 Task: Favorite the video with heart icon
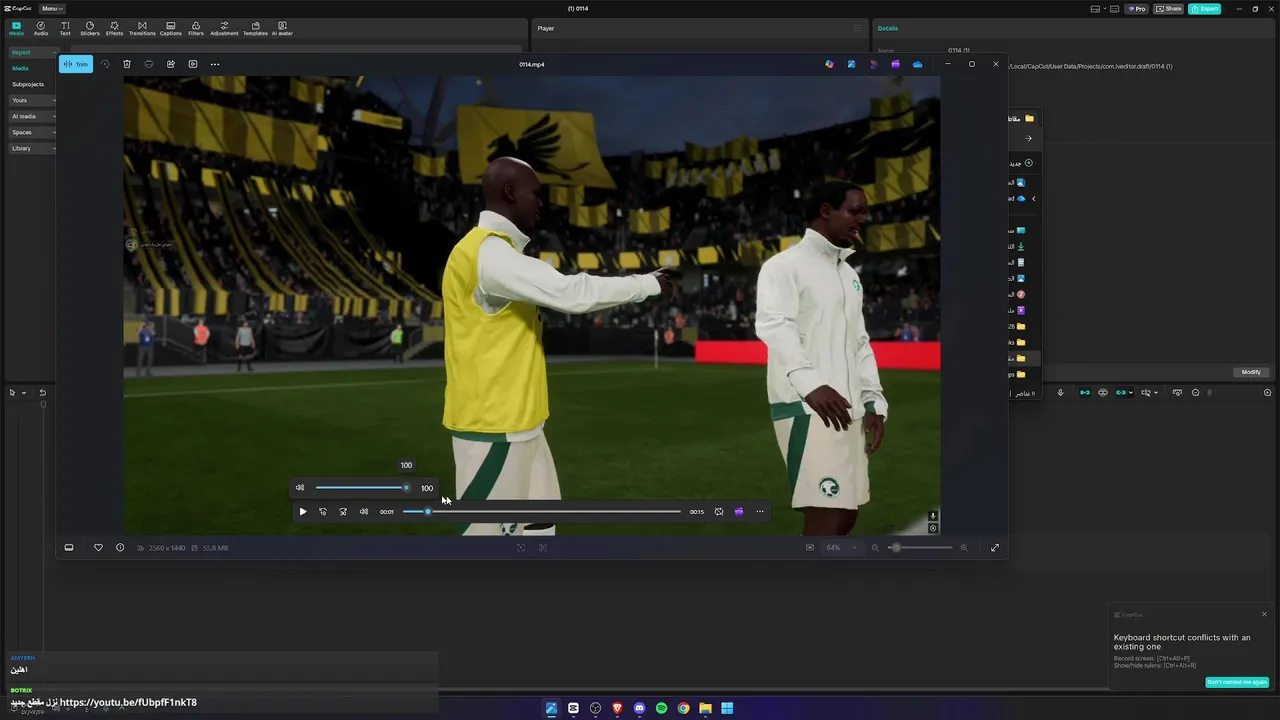[x=98, y=548]
